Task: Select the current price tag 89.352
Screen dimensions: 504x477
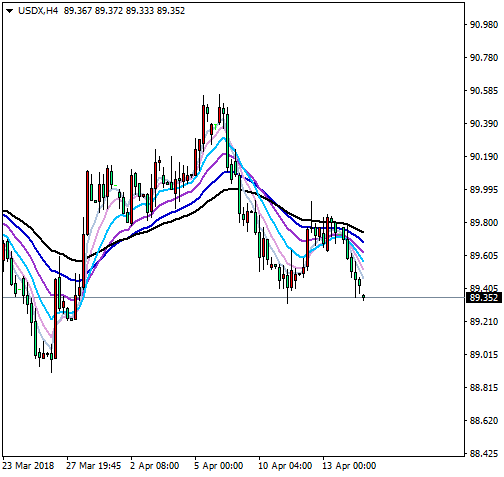Action: click(x=483, y=297)
